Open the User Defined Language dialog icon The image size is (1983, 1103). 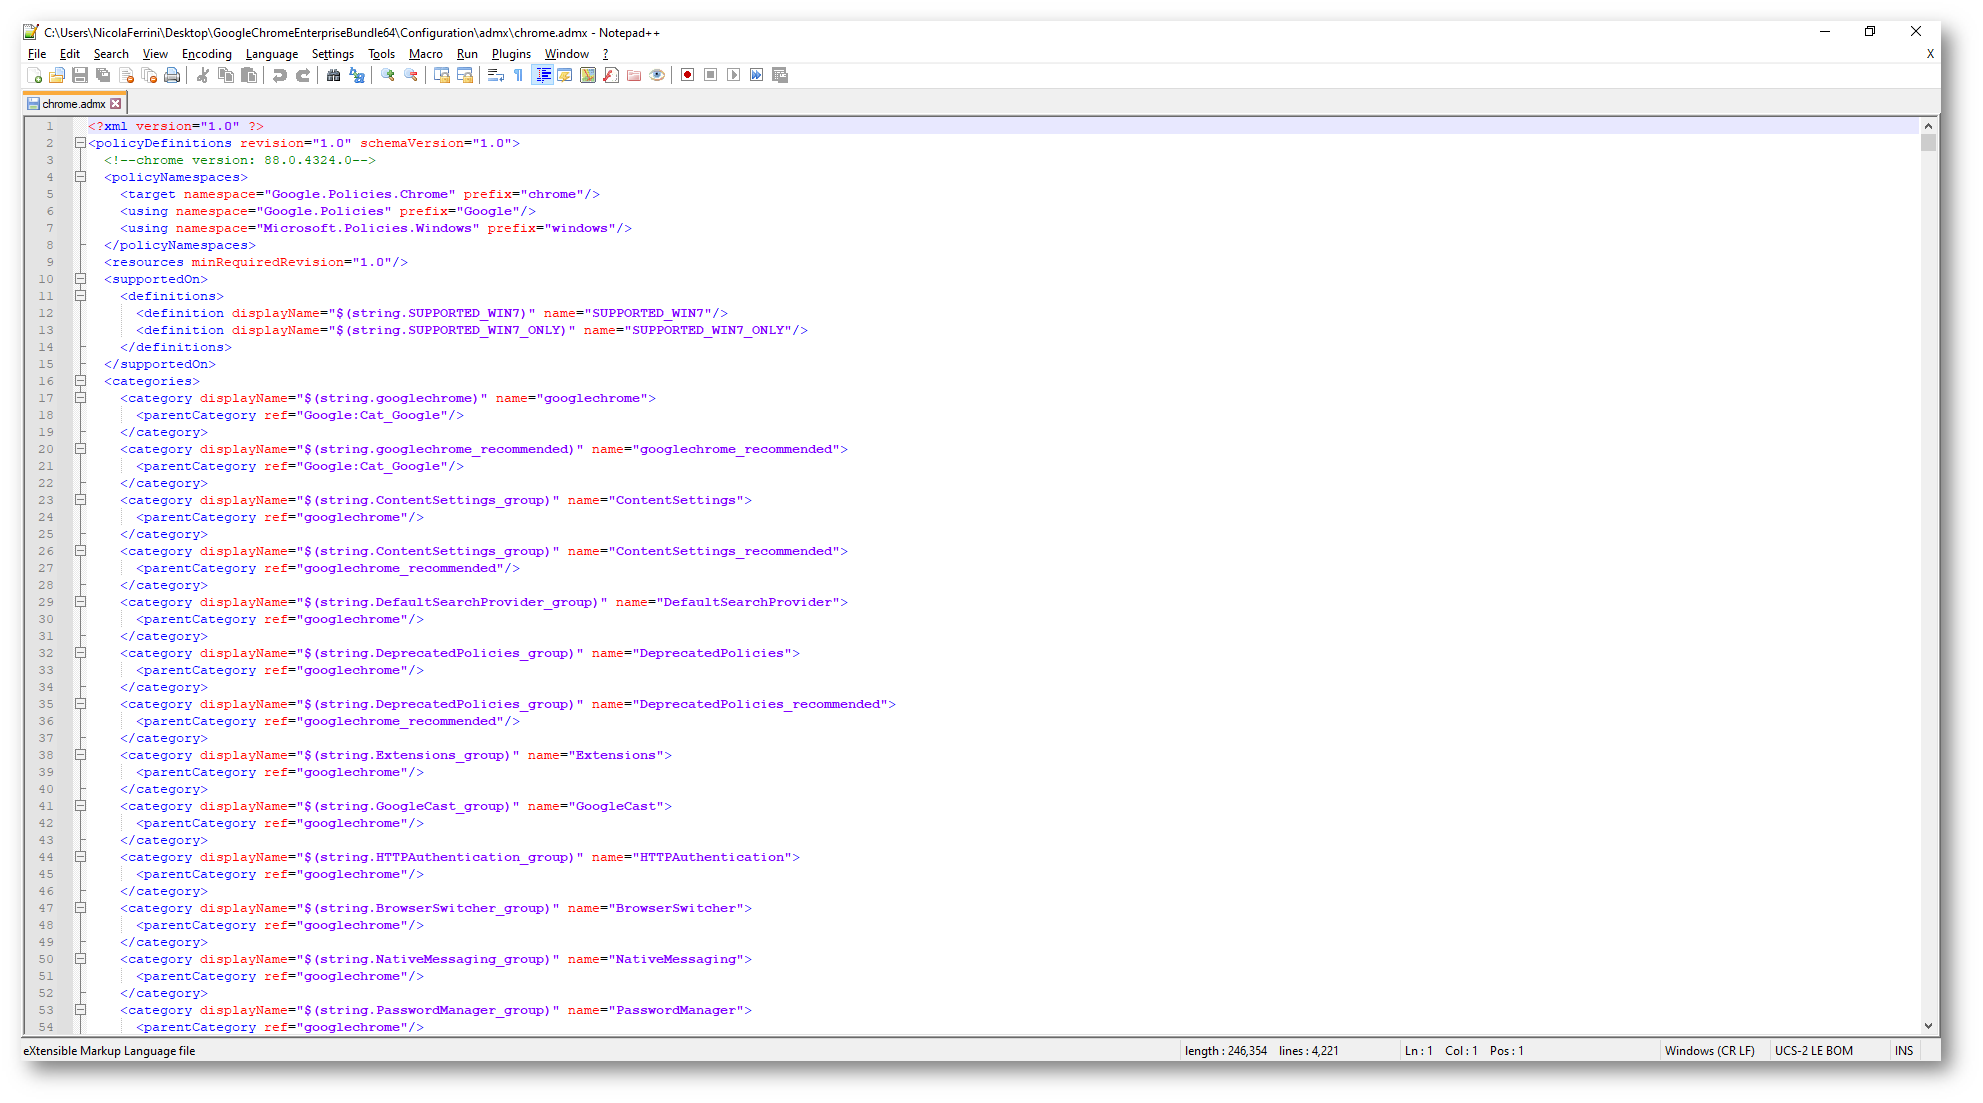[565, 75]
